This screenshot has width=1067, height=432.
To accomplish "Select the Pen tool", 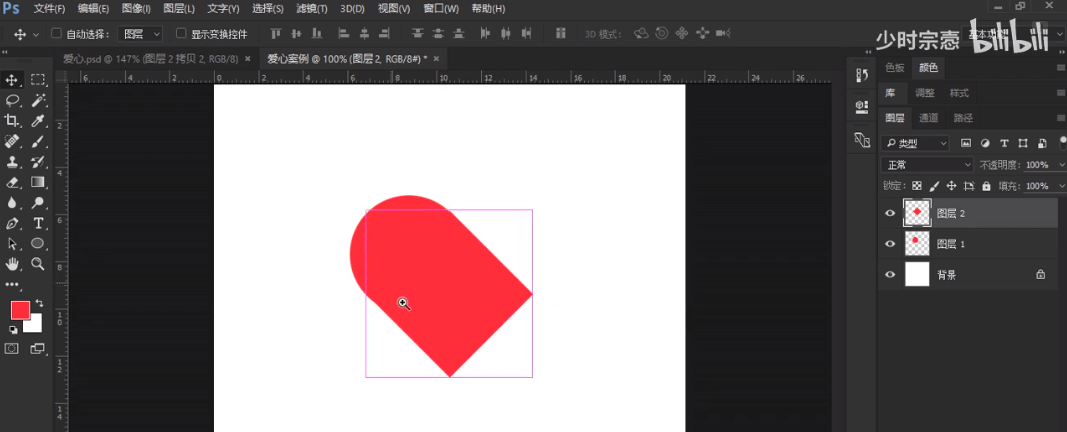I will (12, 223).
